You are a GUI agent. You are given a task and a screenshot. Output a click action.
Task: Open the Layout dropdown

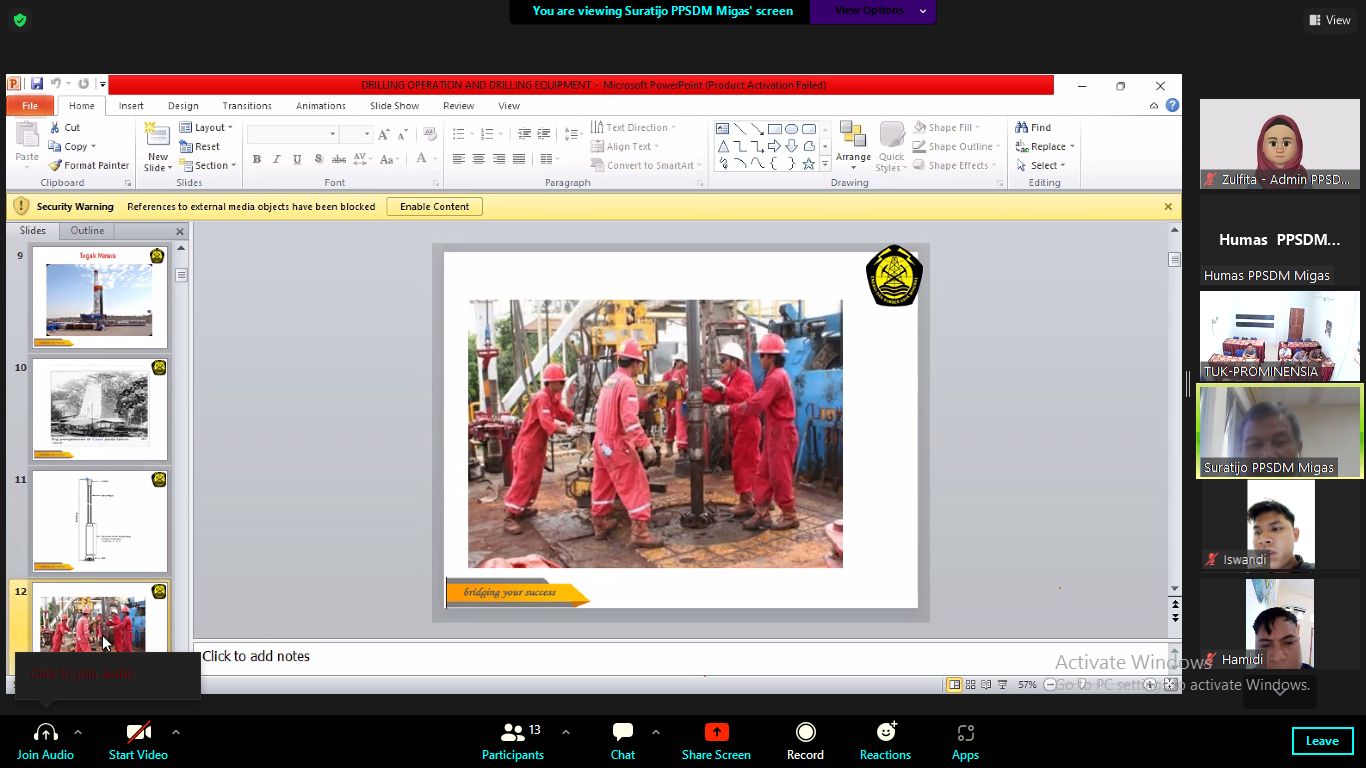pos(206,127)
